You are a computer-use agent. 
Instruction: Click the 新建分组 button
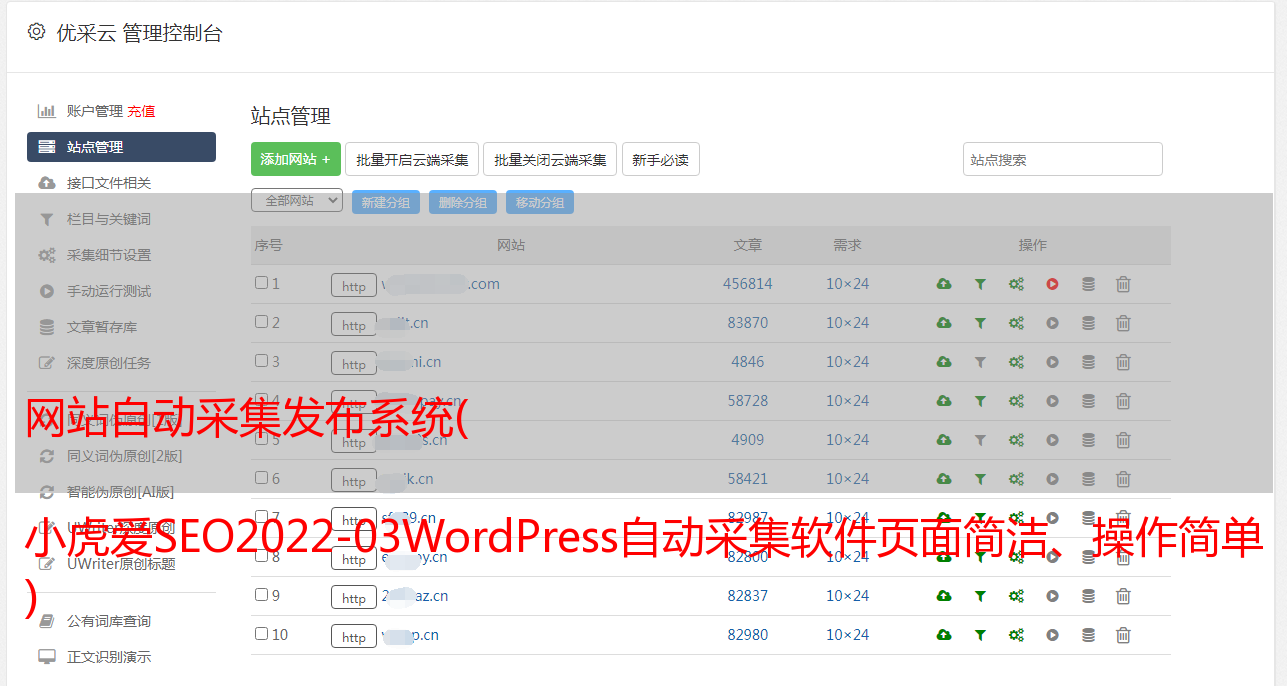(x=386, y=202)
